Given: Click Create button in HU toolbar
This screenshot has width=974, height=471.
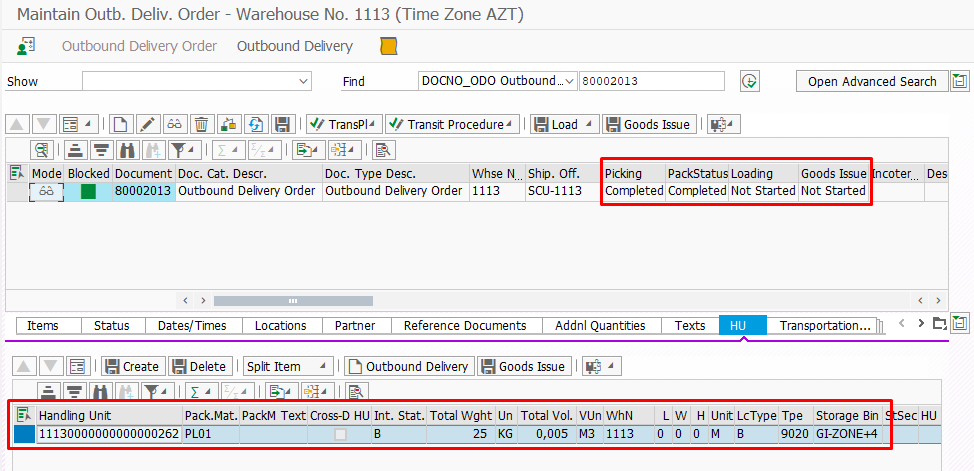Looking at the screenshot, I should (132, 367).
